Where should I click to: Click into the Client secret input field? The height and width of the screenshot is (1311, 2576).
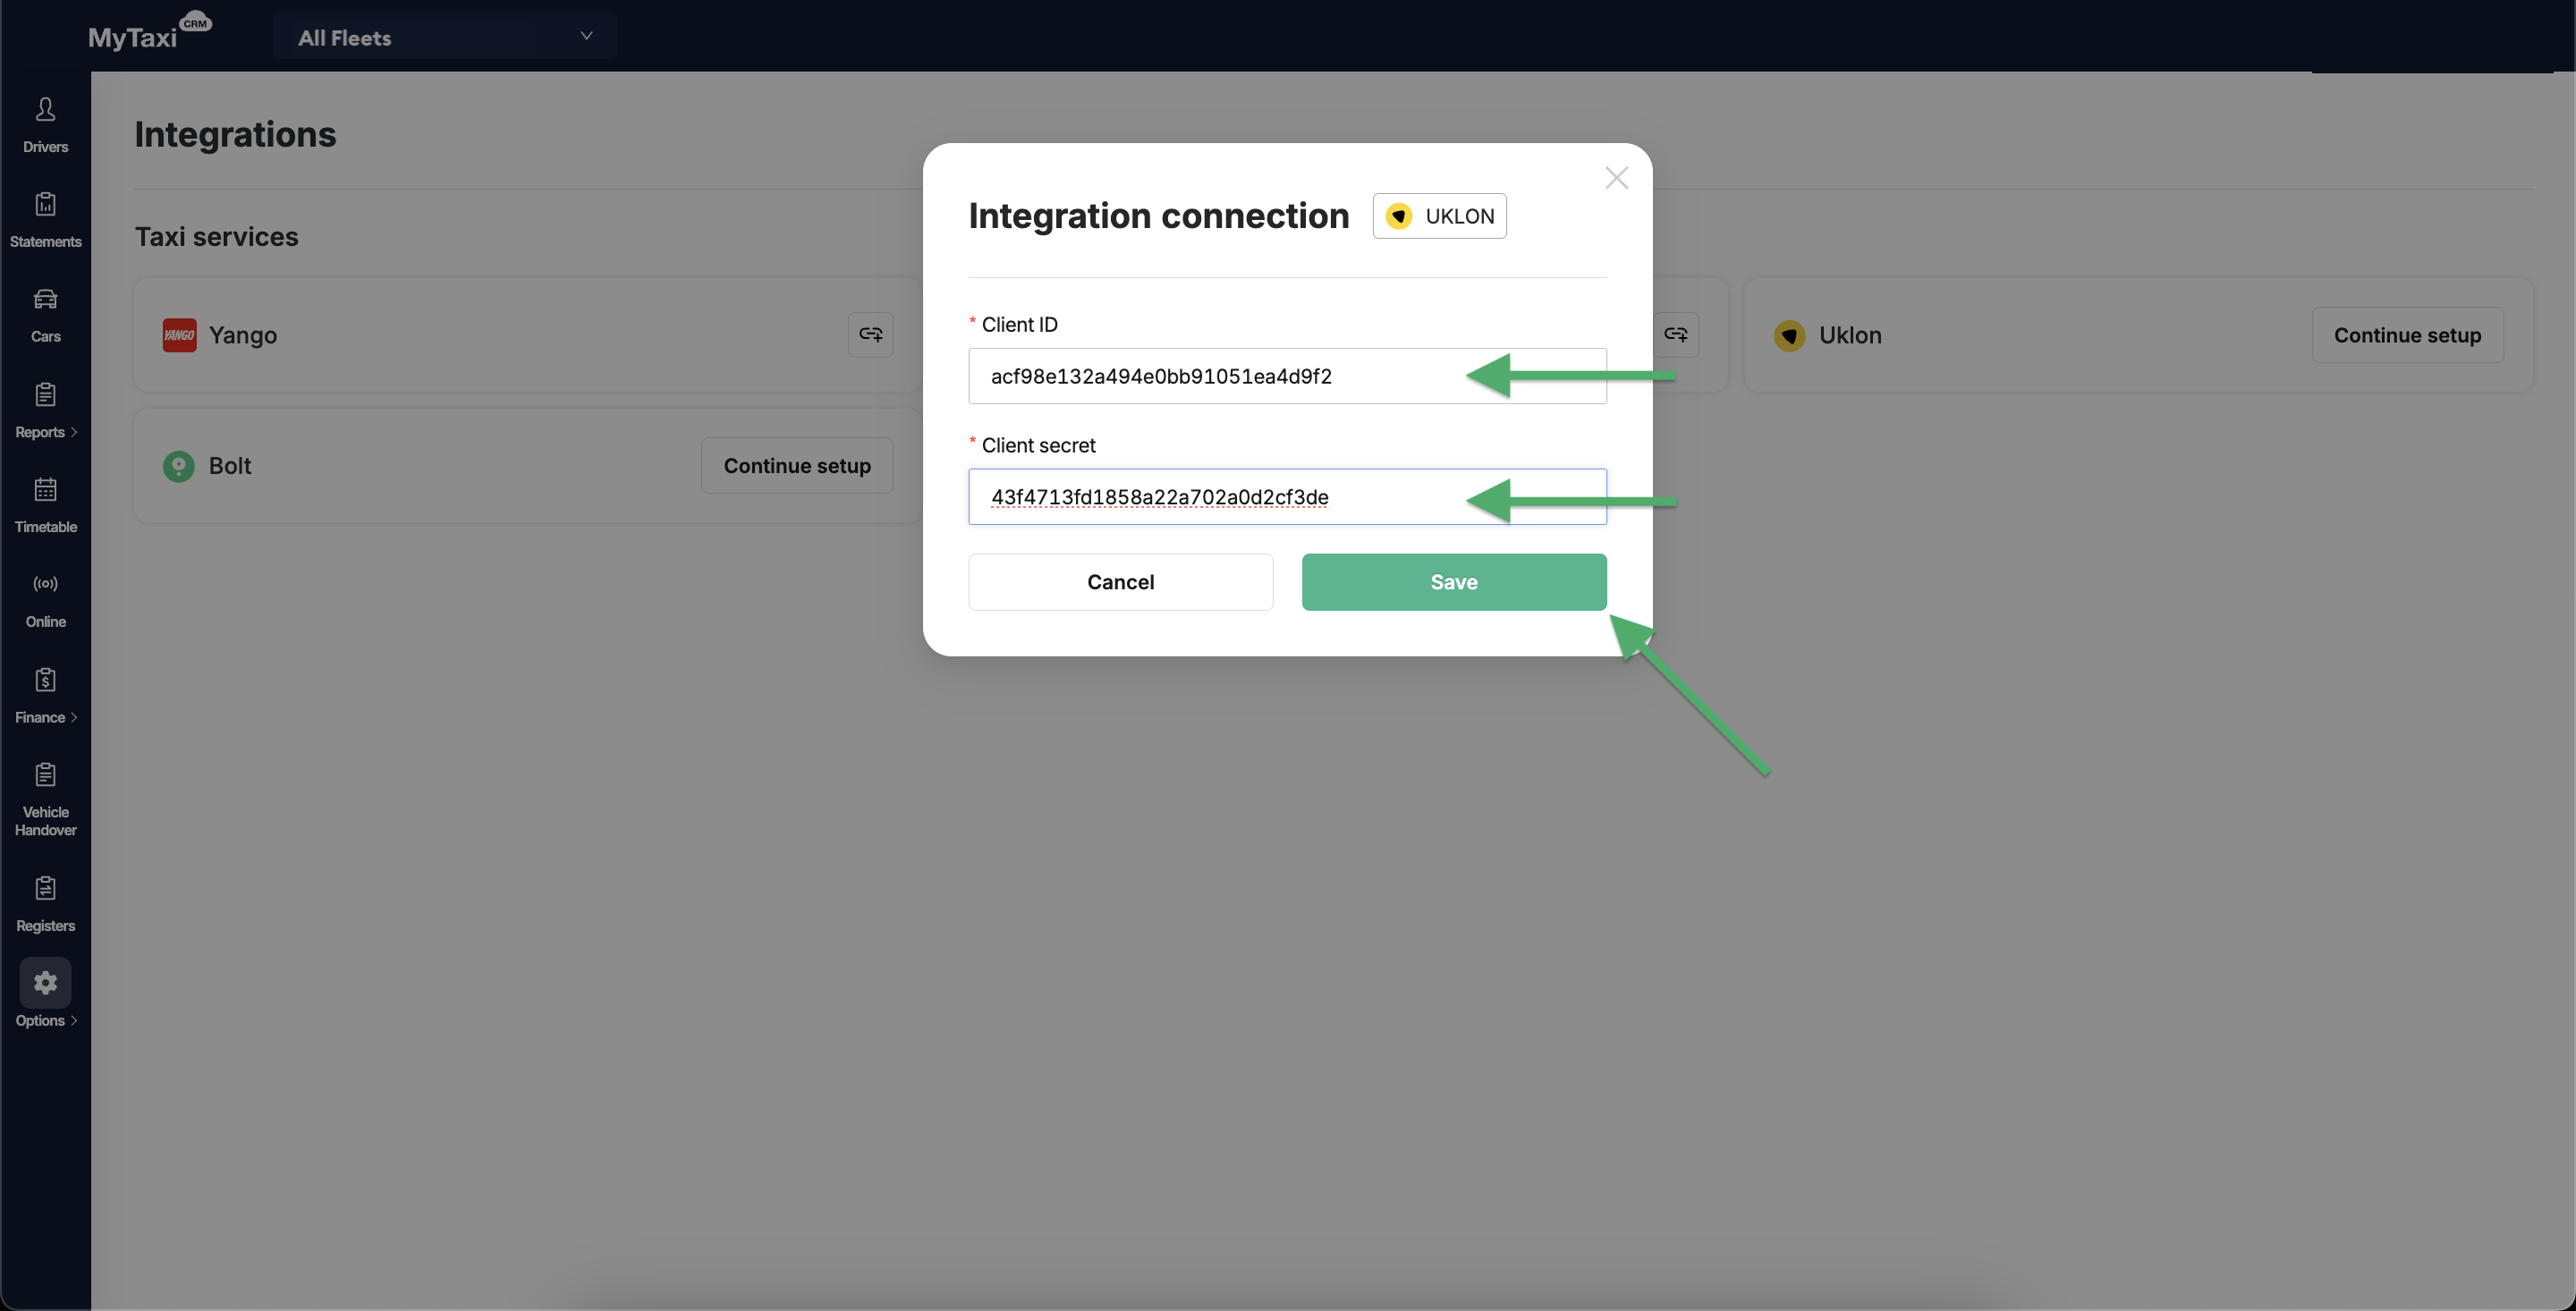pyautogui.click(x=1287, y=497)
